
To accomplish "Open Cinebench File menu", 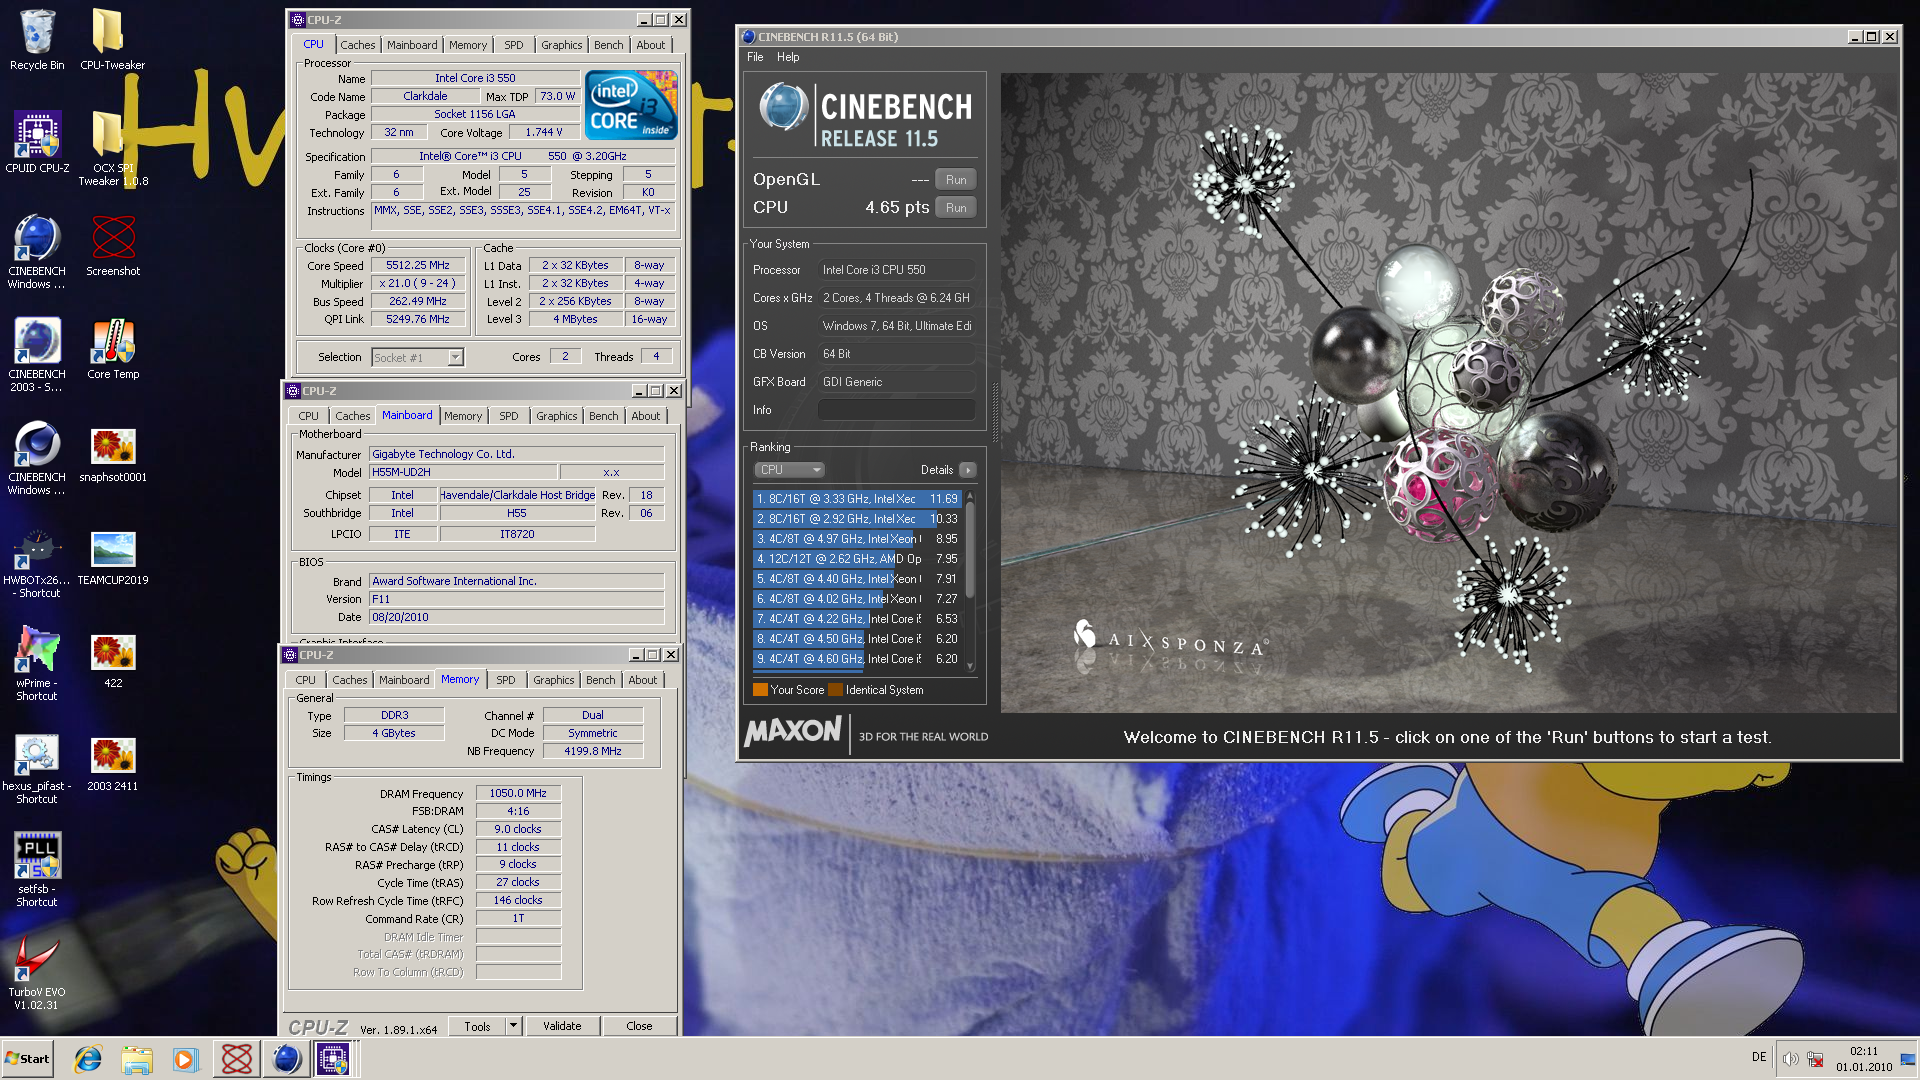I will point(755,57).
